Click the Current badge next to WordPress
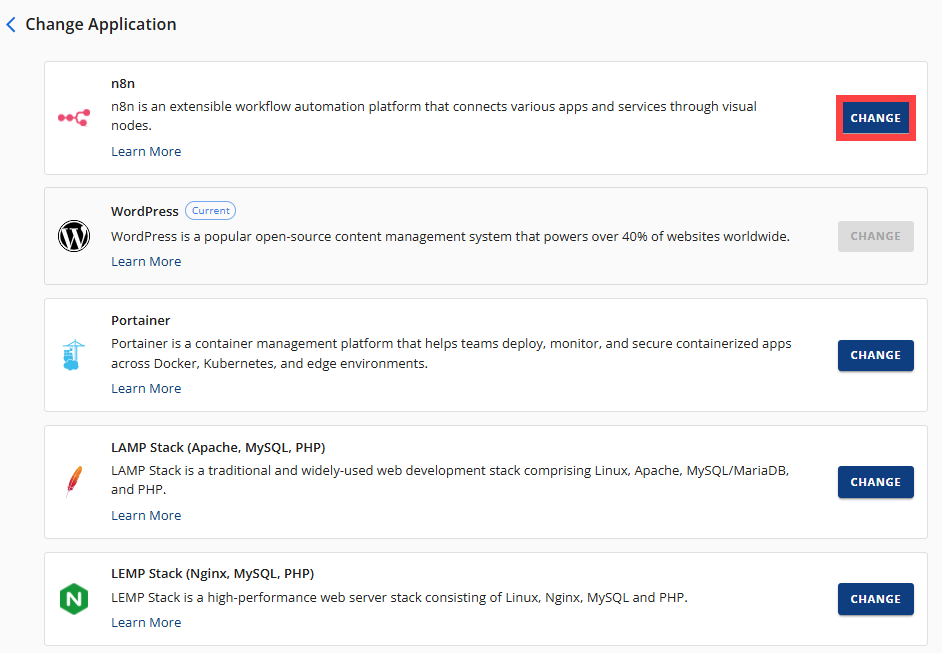This screenshot has height=653, width=942. point(210,210)
